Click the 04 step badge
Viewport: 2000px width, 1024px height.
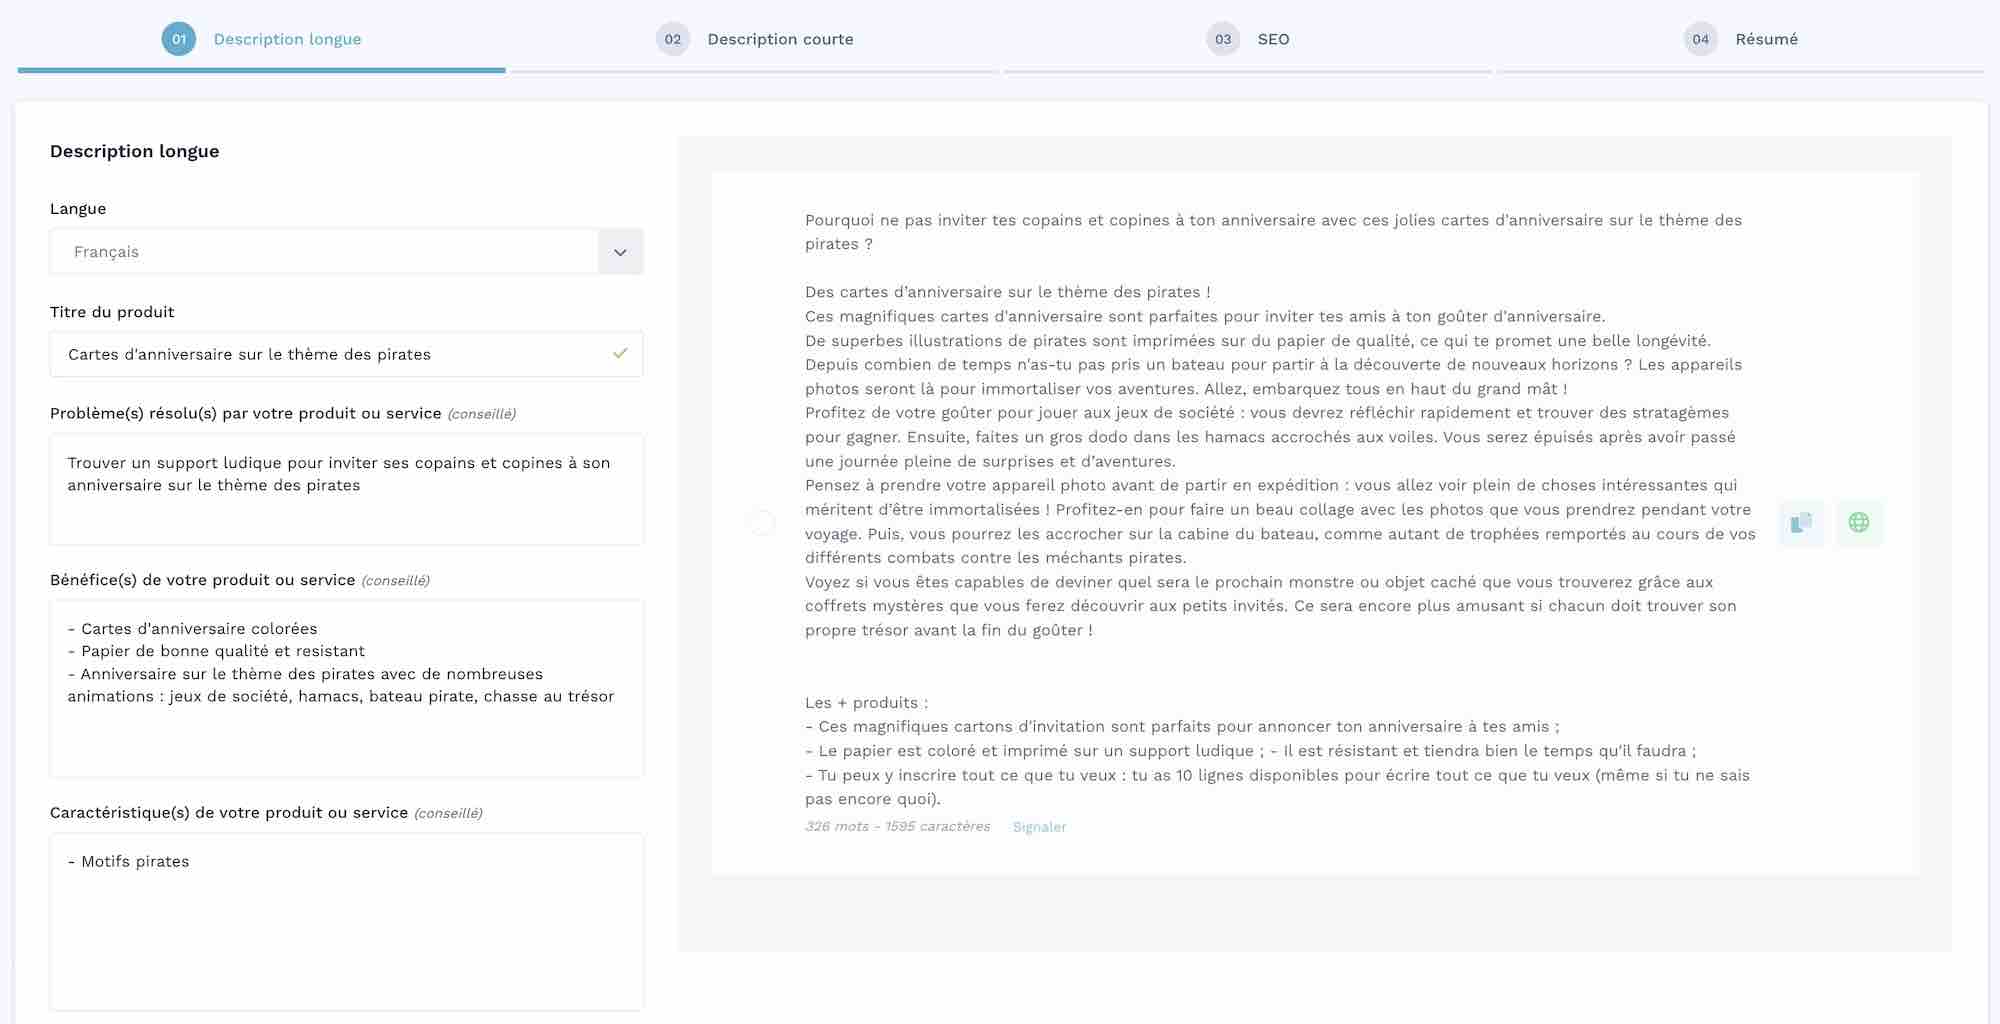click(x=1700, y=39)
